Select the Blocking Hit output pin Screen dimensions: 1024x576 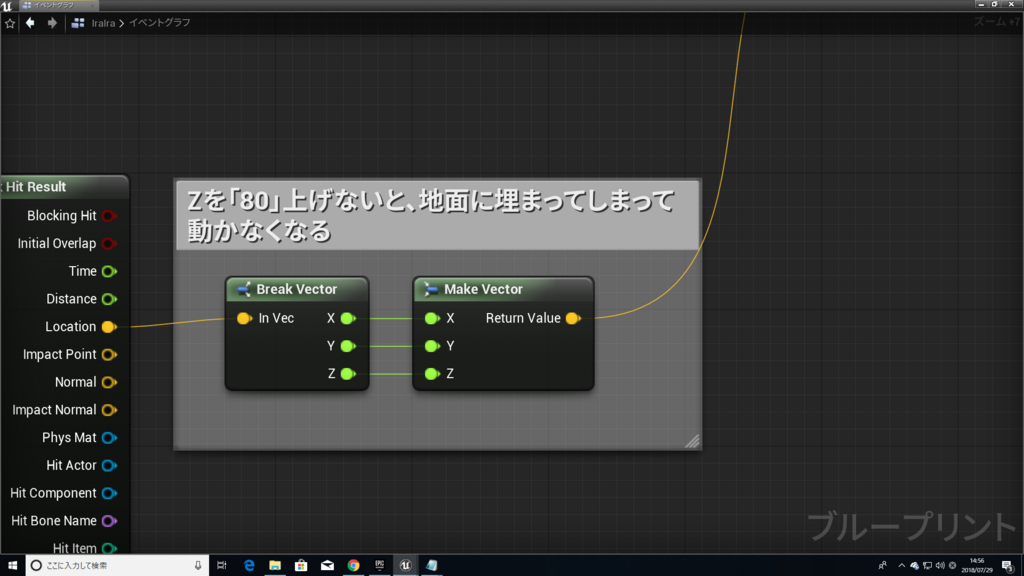pyautogui.click(x=109, y=215)
